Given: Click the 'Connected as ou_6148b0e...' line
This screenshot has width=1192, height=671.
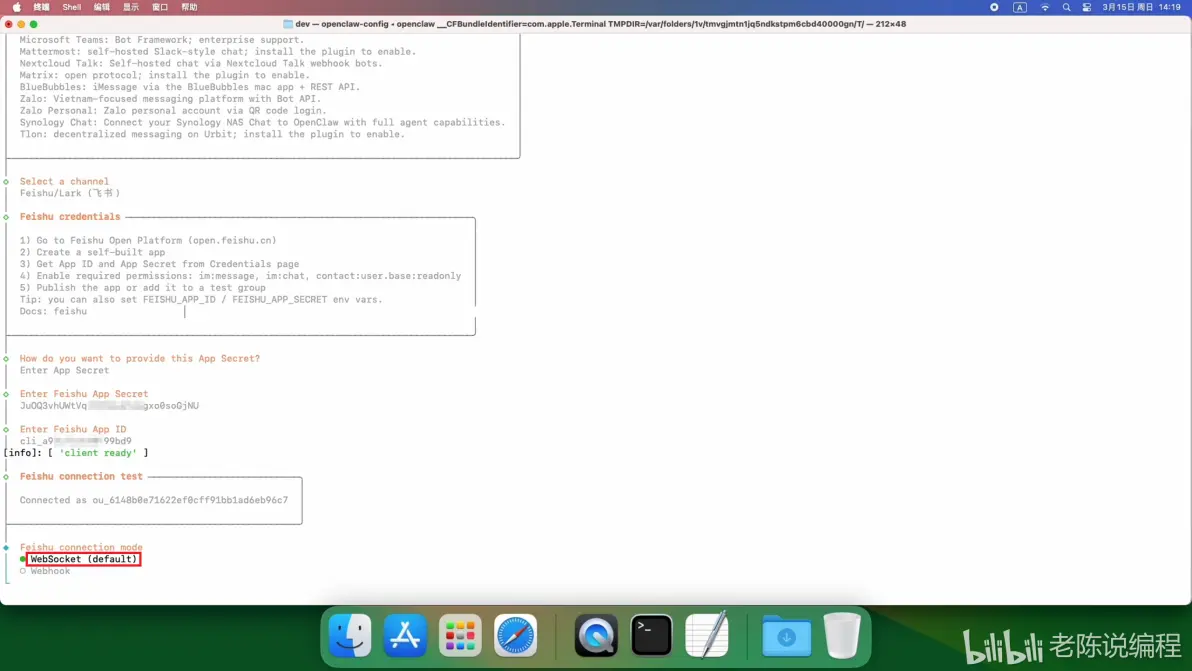Looking at the screenshot, I should [x=154, y=500].
